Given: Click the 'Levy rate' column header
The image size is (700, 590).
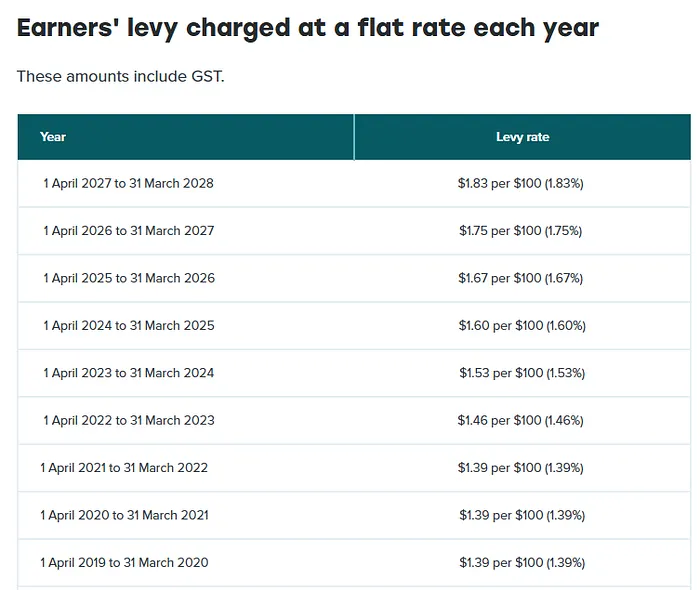Looking at the screenshot, I should tap(522, 137).
